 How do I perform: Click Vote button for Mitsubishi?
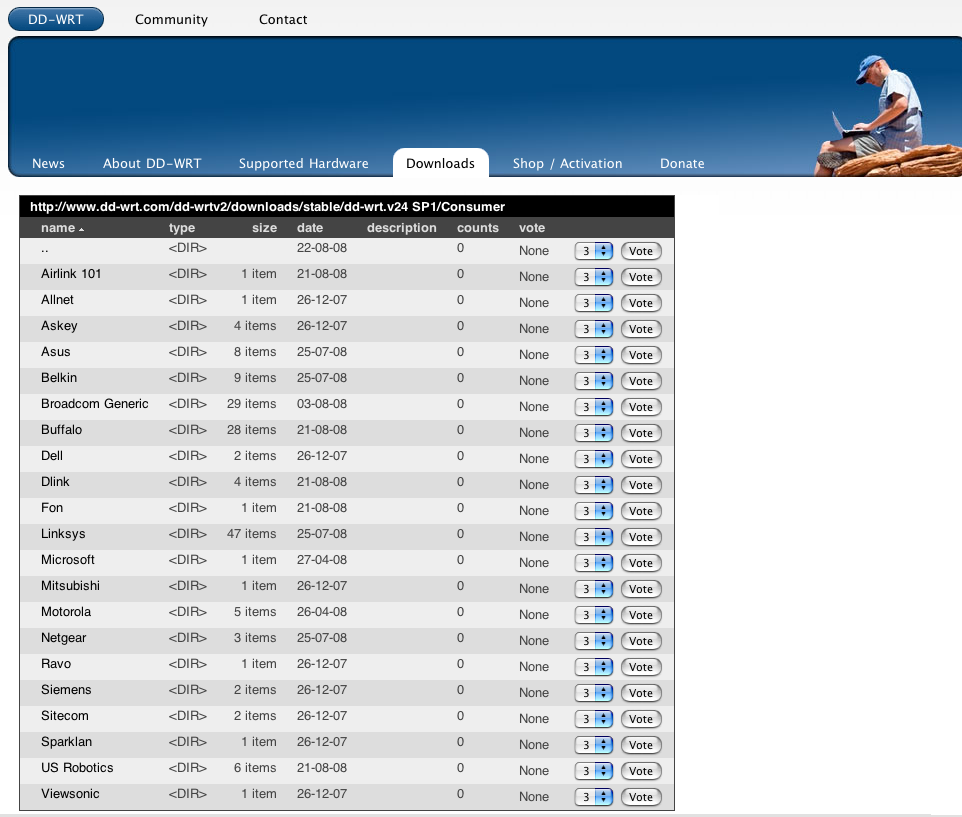(x=641, y=589)
